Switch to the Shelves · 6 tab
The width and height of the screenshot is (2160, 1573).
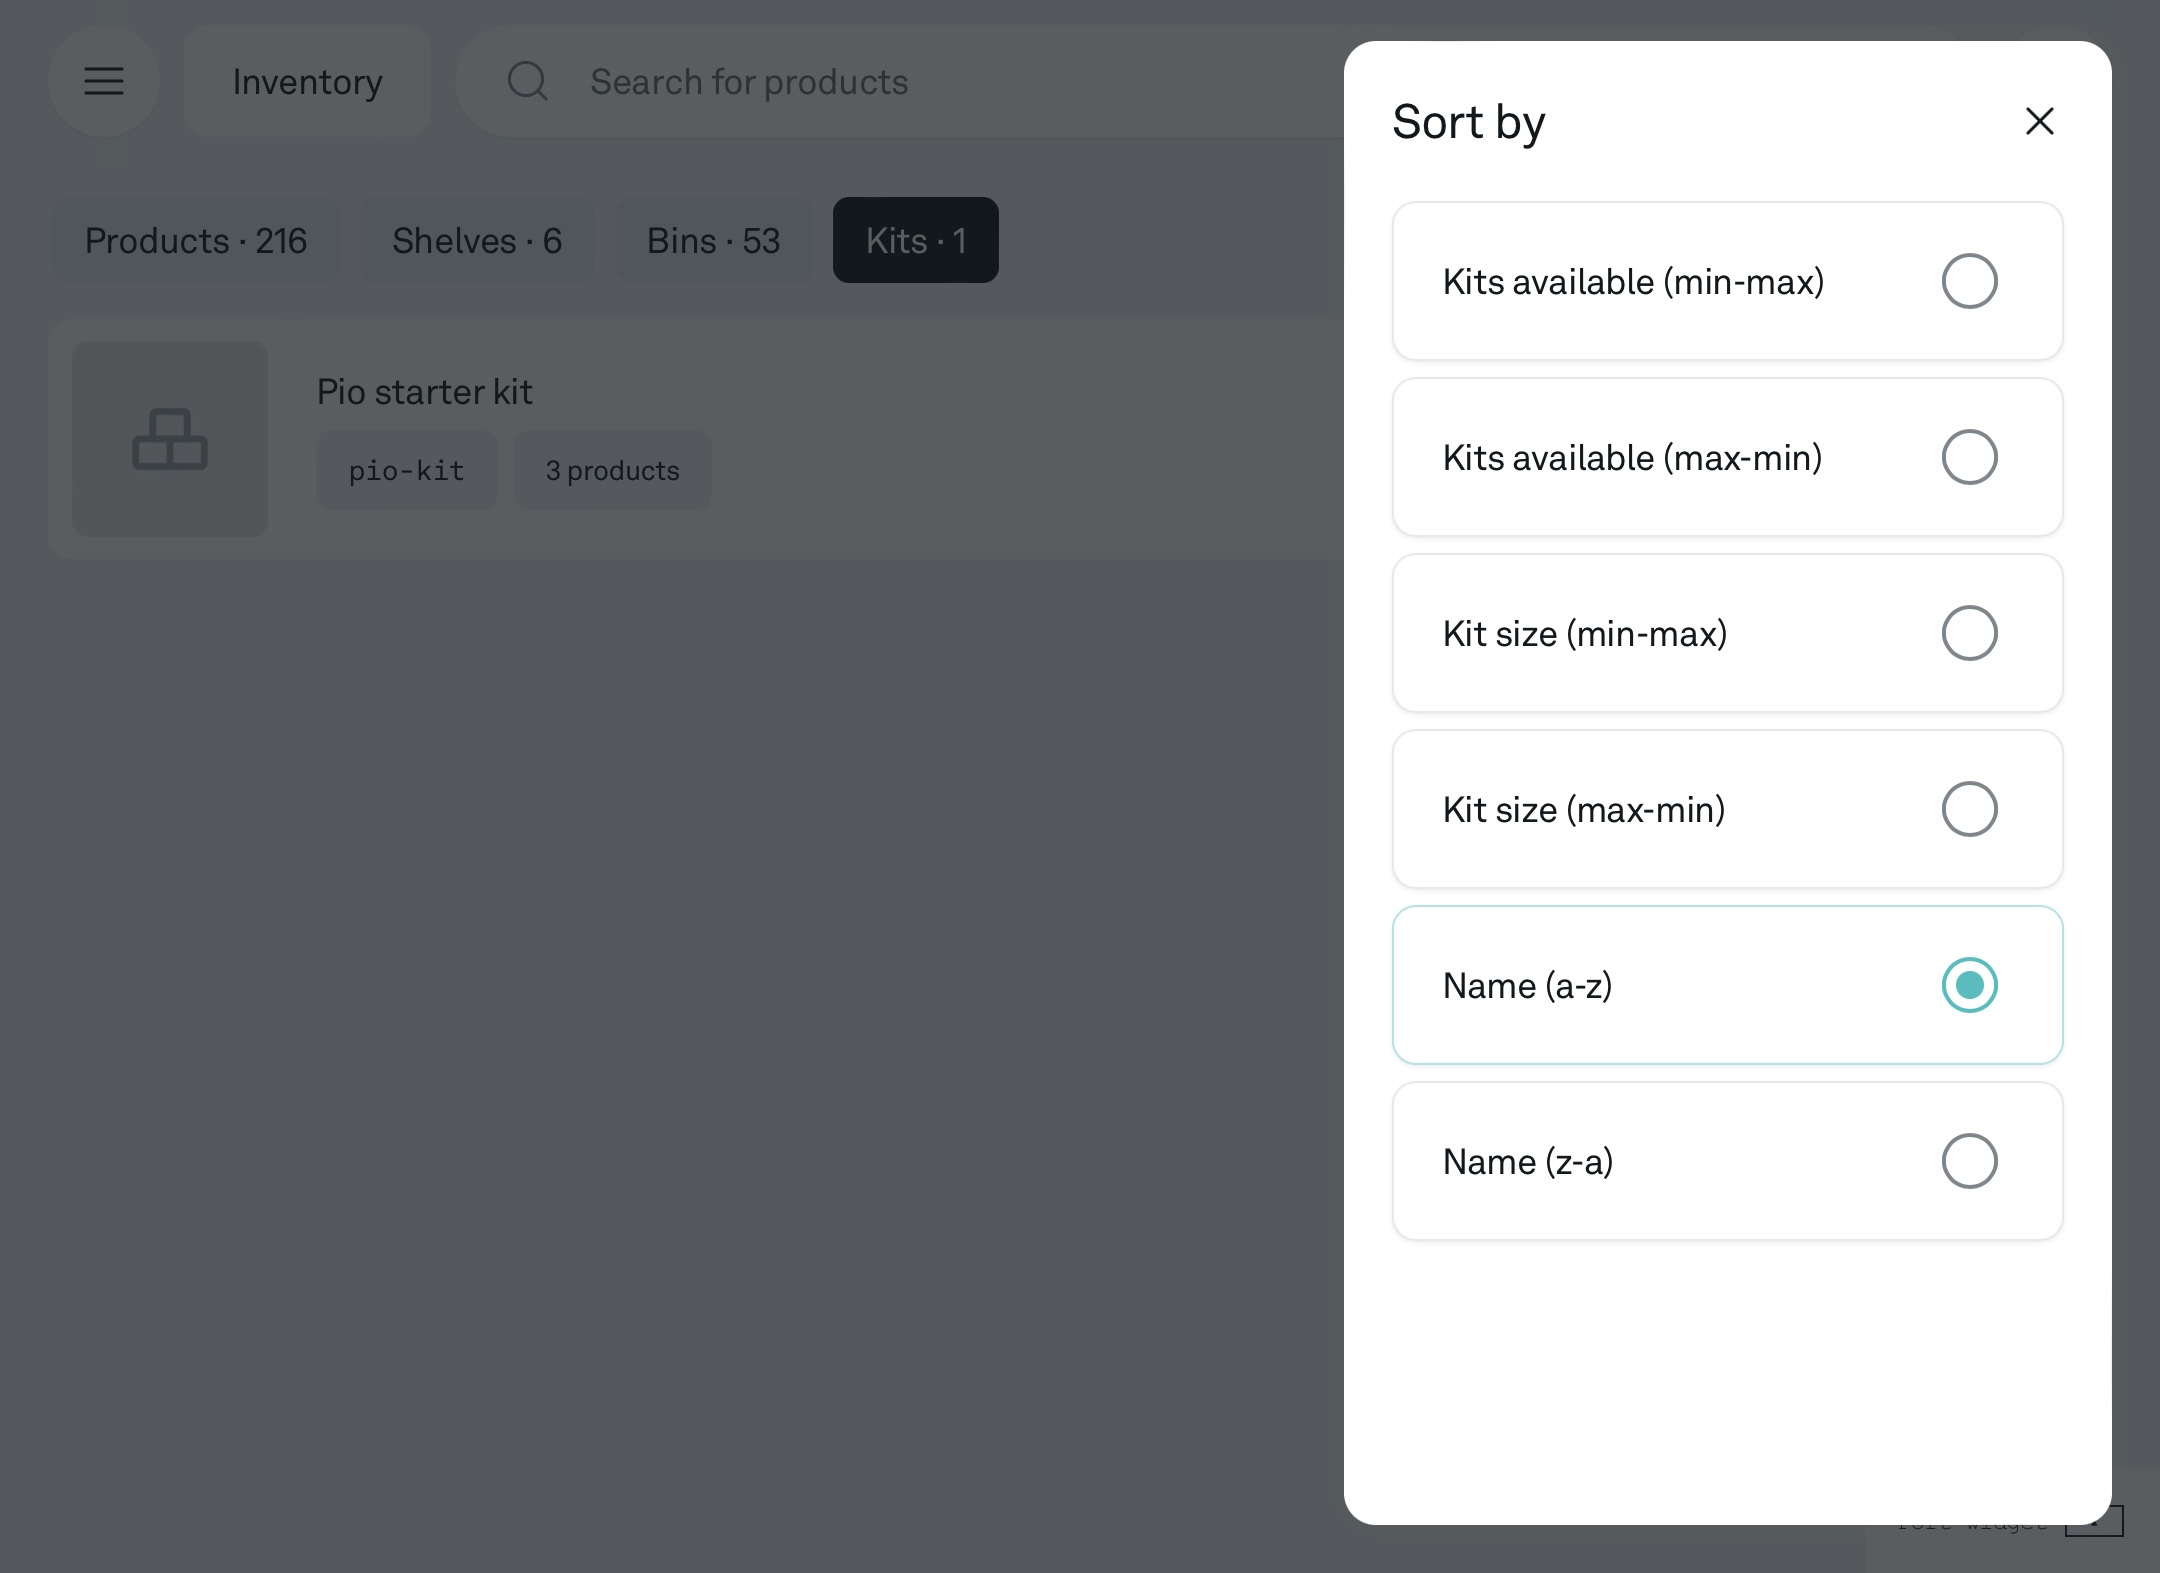[477, 240]
